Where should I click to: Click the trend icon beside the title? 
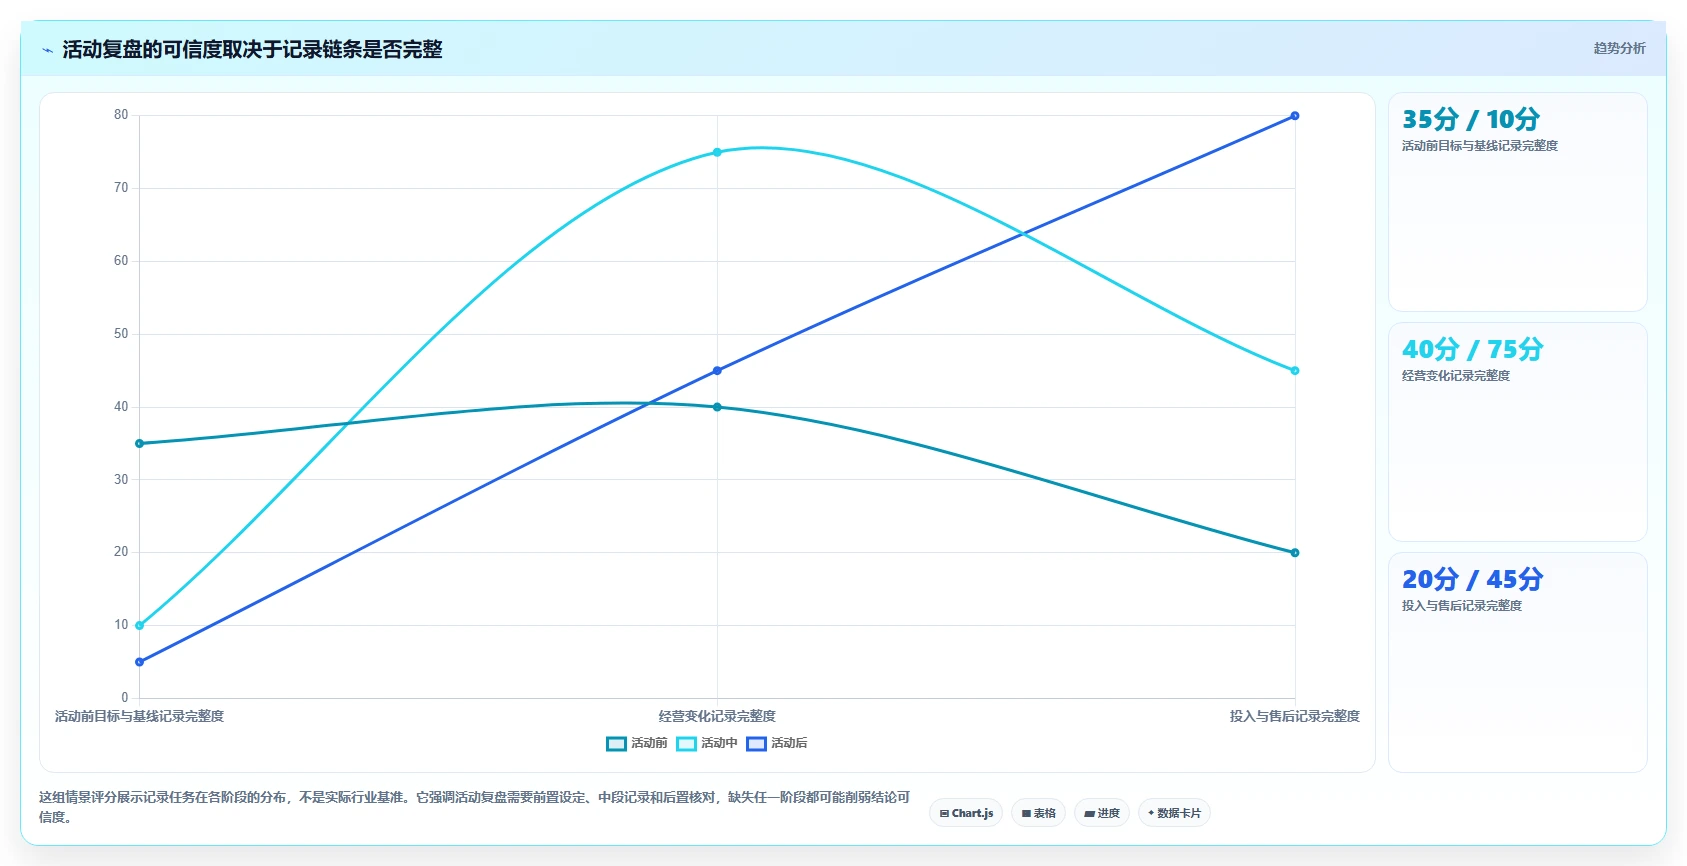[x=47, y=50]
